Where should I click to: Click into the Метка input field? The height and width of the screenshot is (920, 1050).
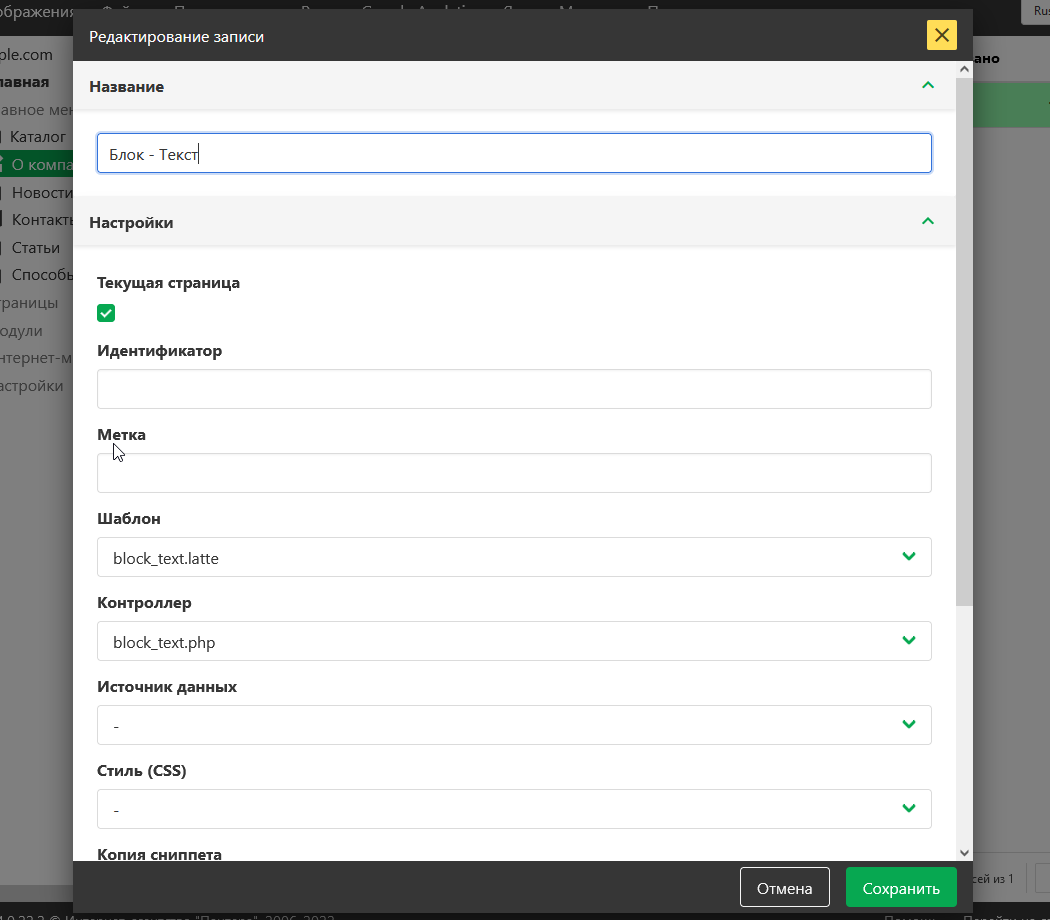[x=514, y=473]
